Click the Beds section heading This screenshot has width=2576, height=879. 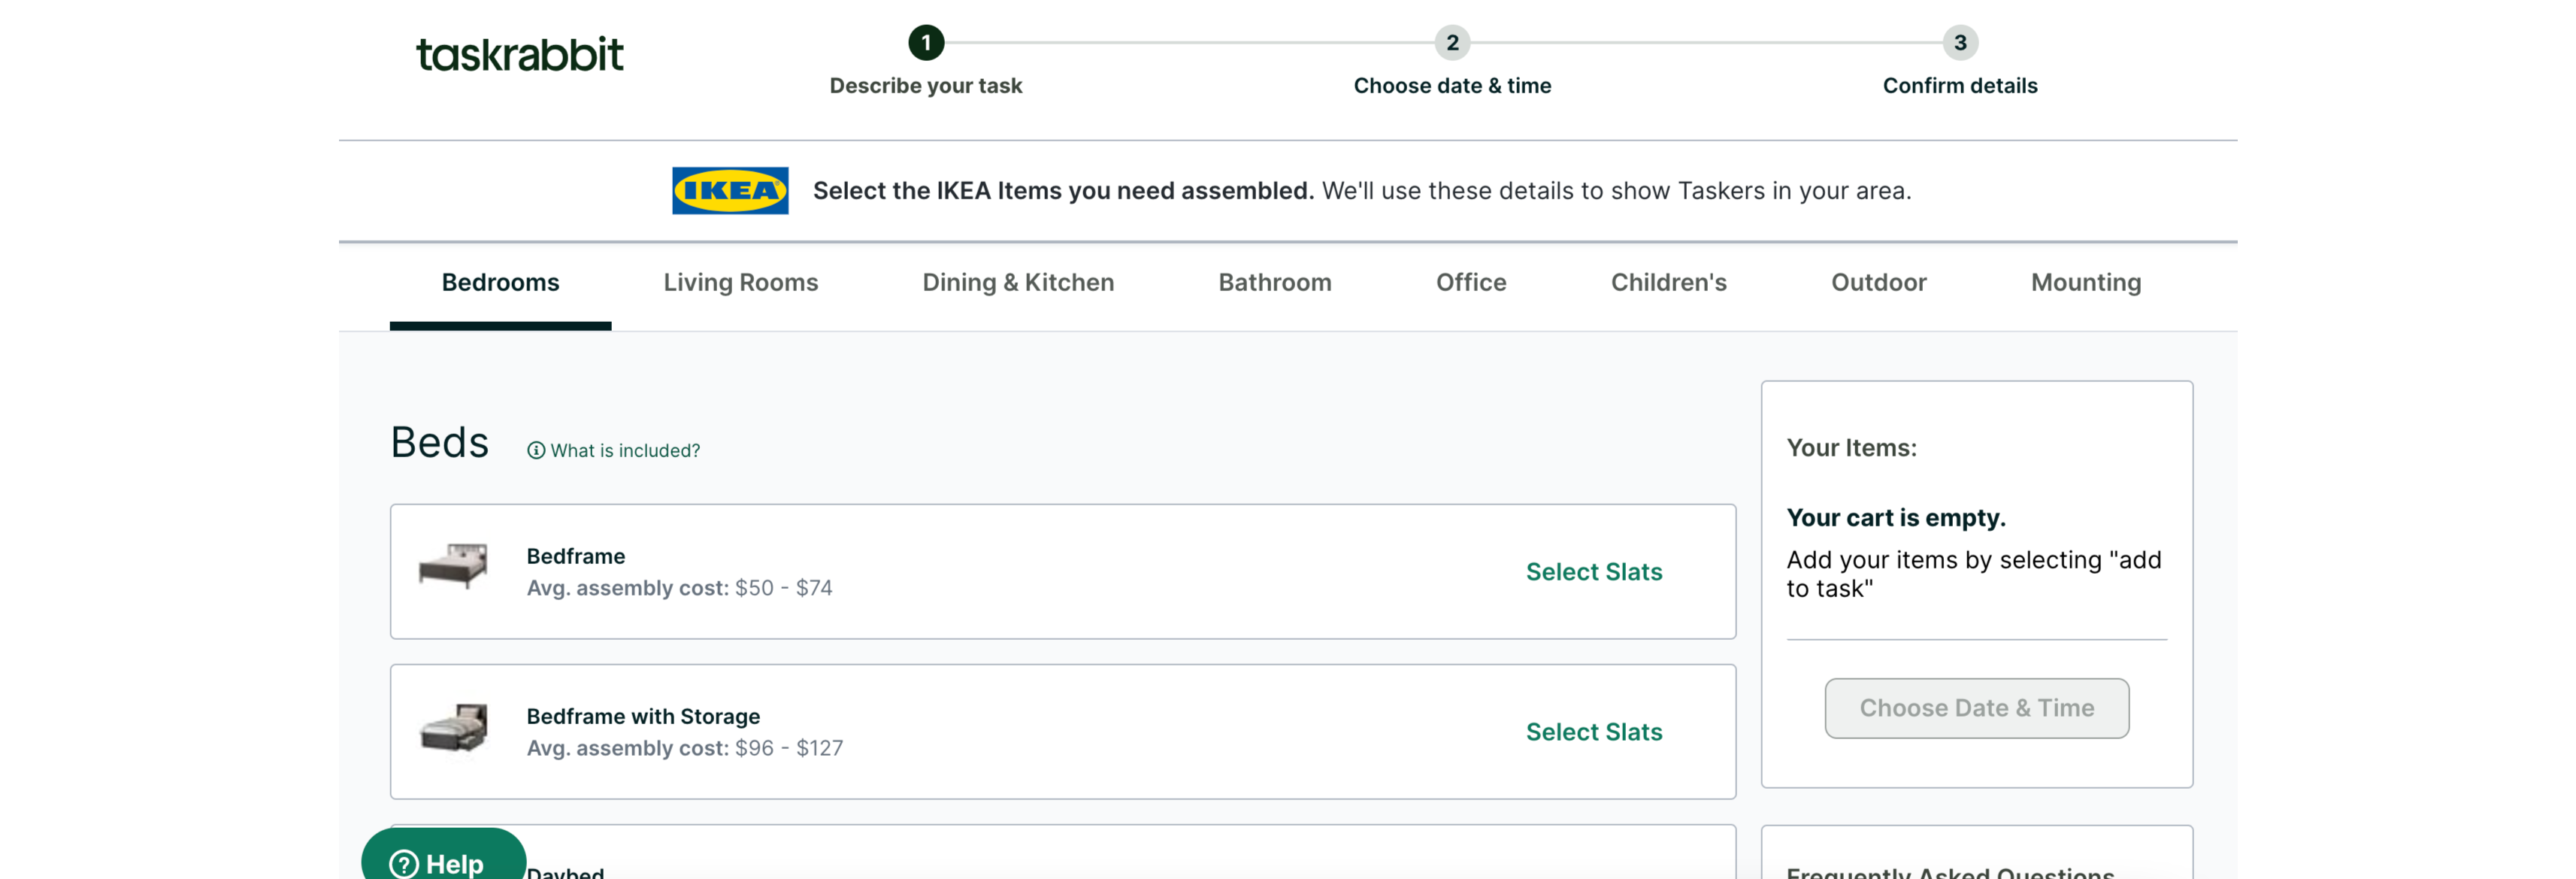pyautogui.click(x=439, y=442)
